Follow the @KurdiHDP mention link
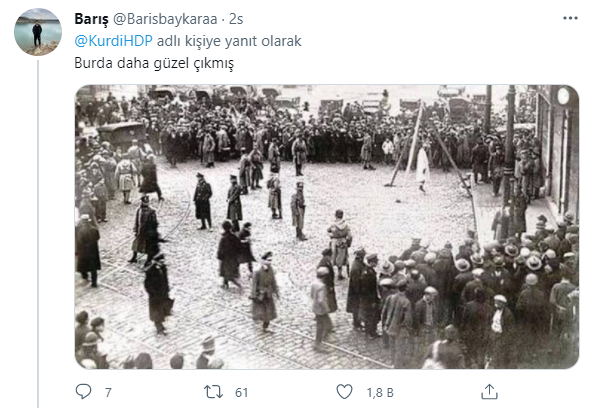 (x=113, y=41)
